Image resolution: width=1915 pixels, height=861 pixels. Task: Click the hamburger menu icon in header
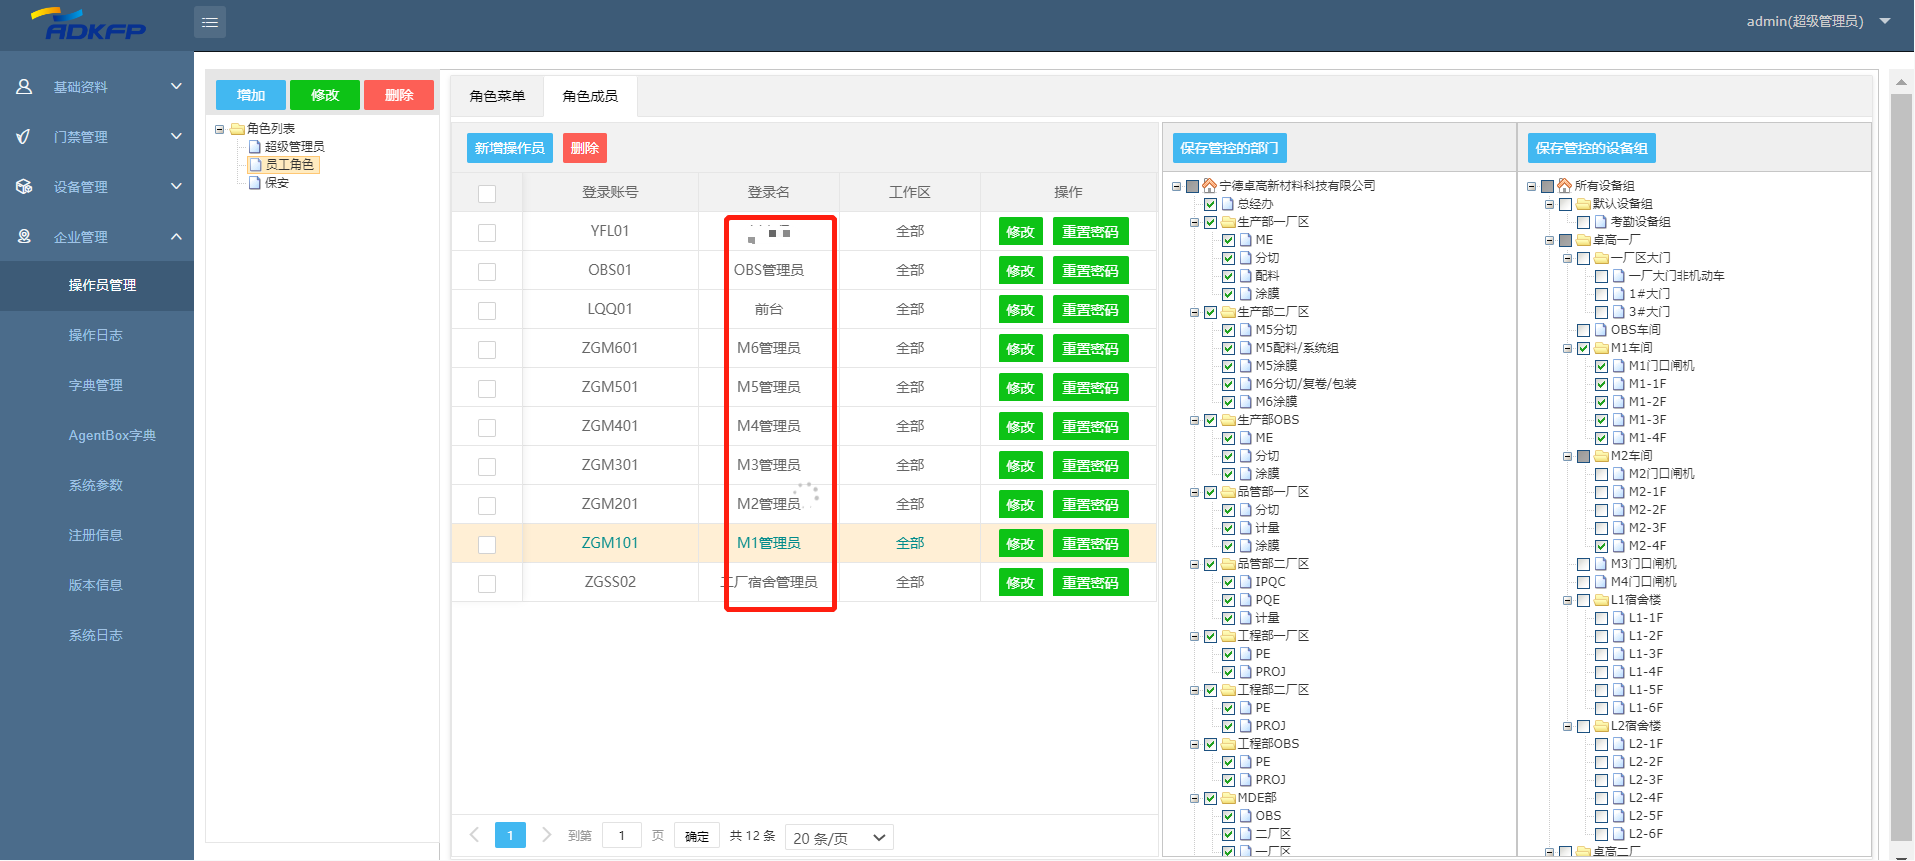tap(210, 22)
